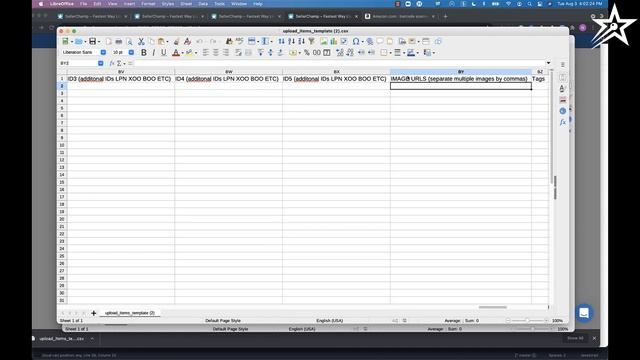Screen dimensions: 640x360
Task: Click the IMAGE URLS header cell
Action: coord(461,79)
